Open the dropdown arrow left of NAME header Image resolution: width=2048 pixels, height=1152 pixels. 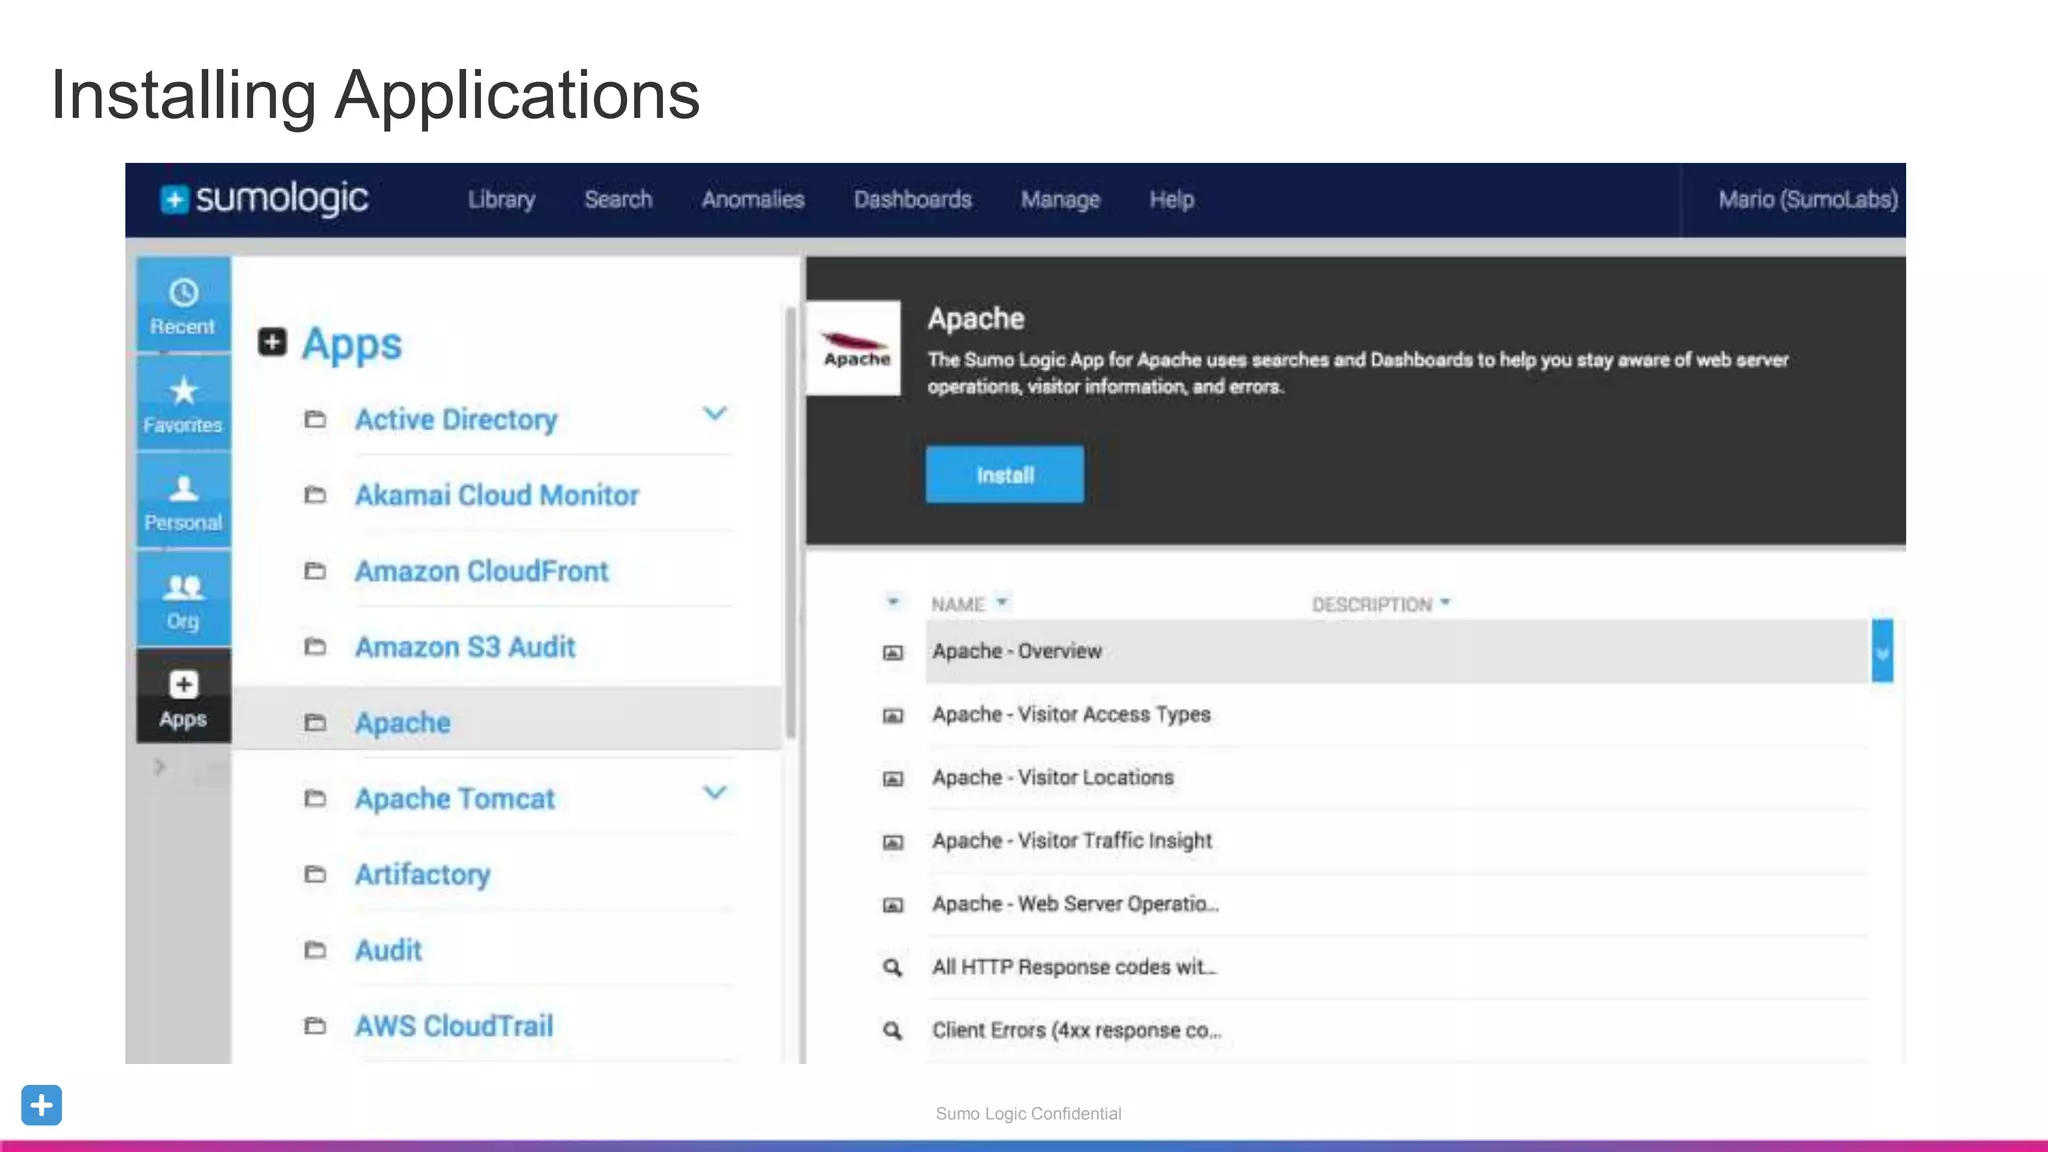pos(893,602)
